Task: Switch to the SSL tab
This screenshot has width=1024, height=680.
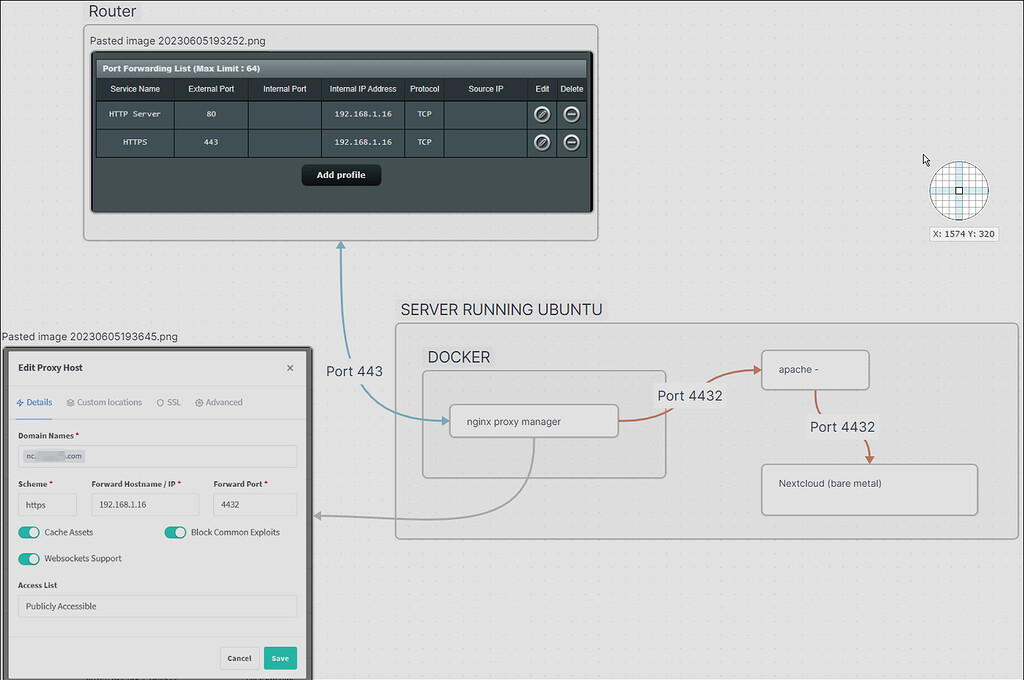Action: [x=168, y=402]
